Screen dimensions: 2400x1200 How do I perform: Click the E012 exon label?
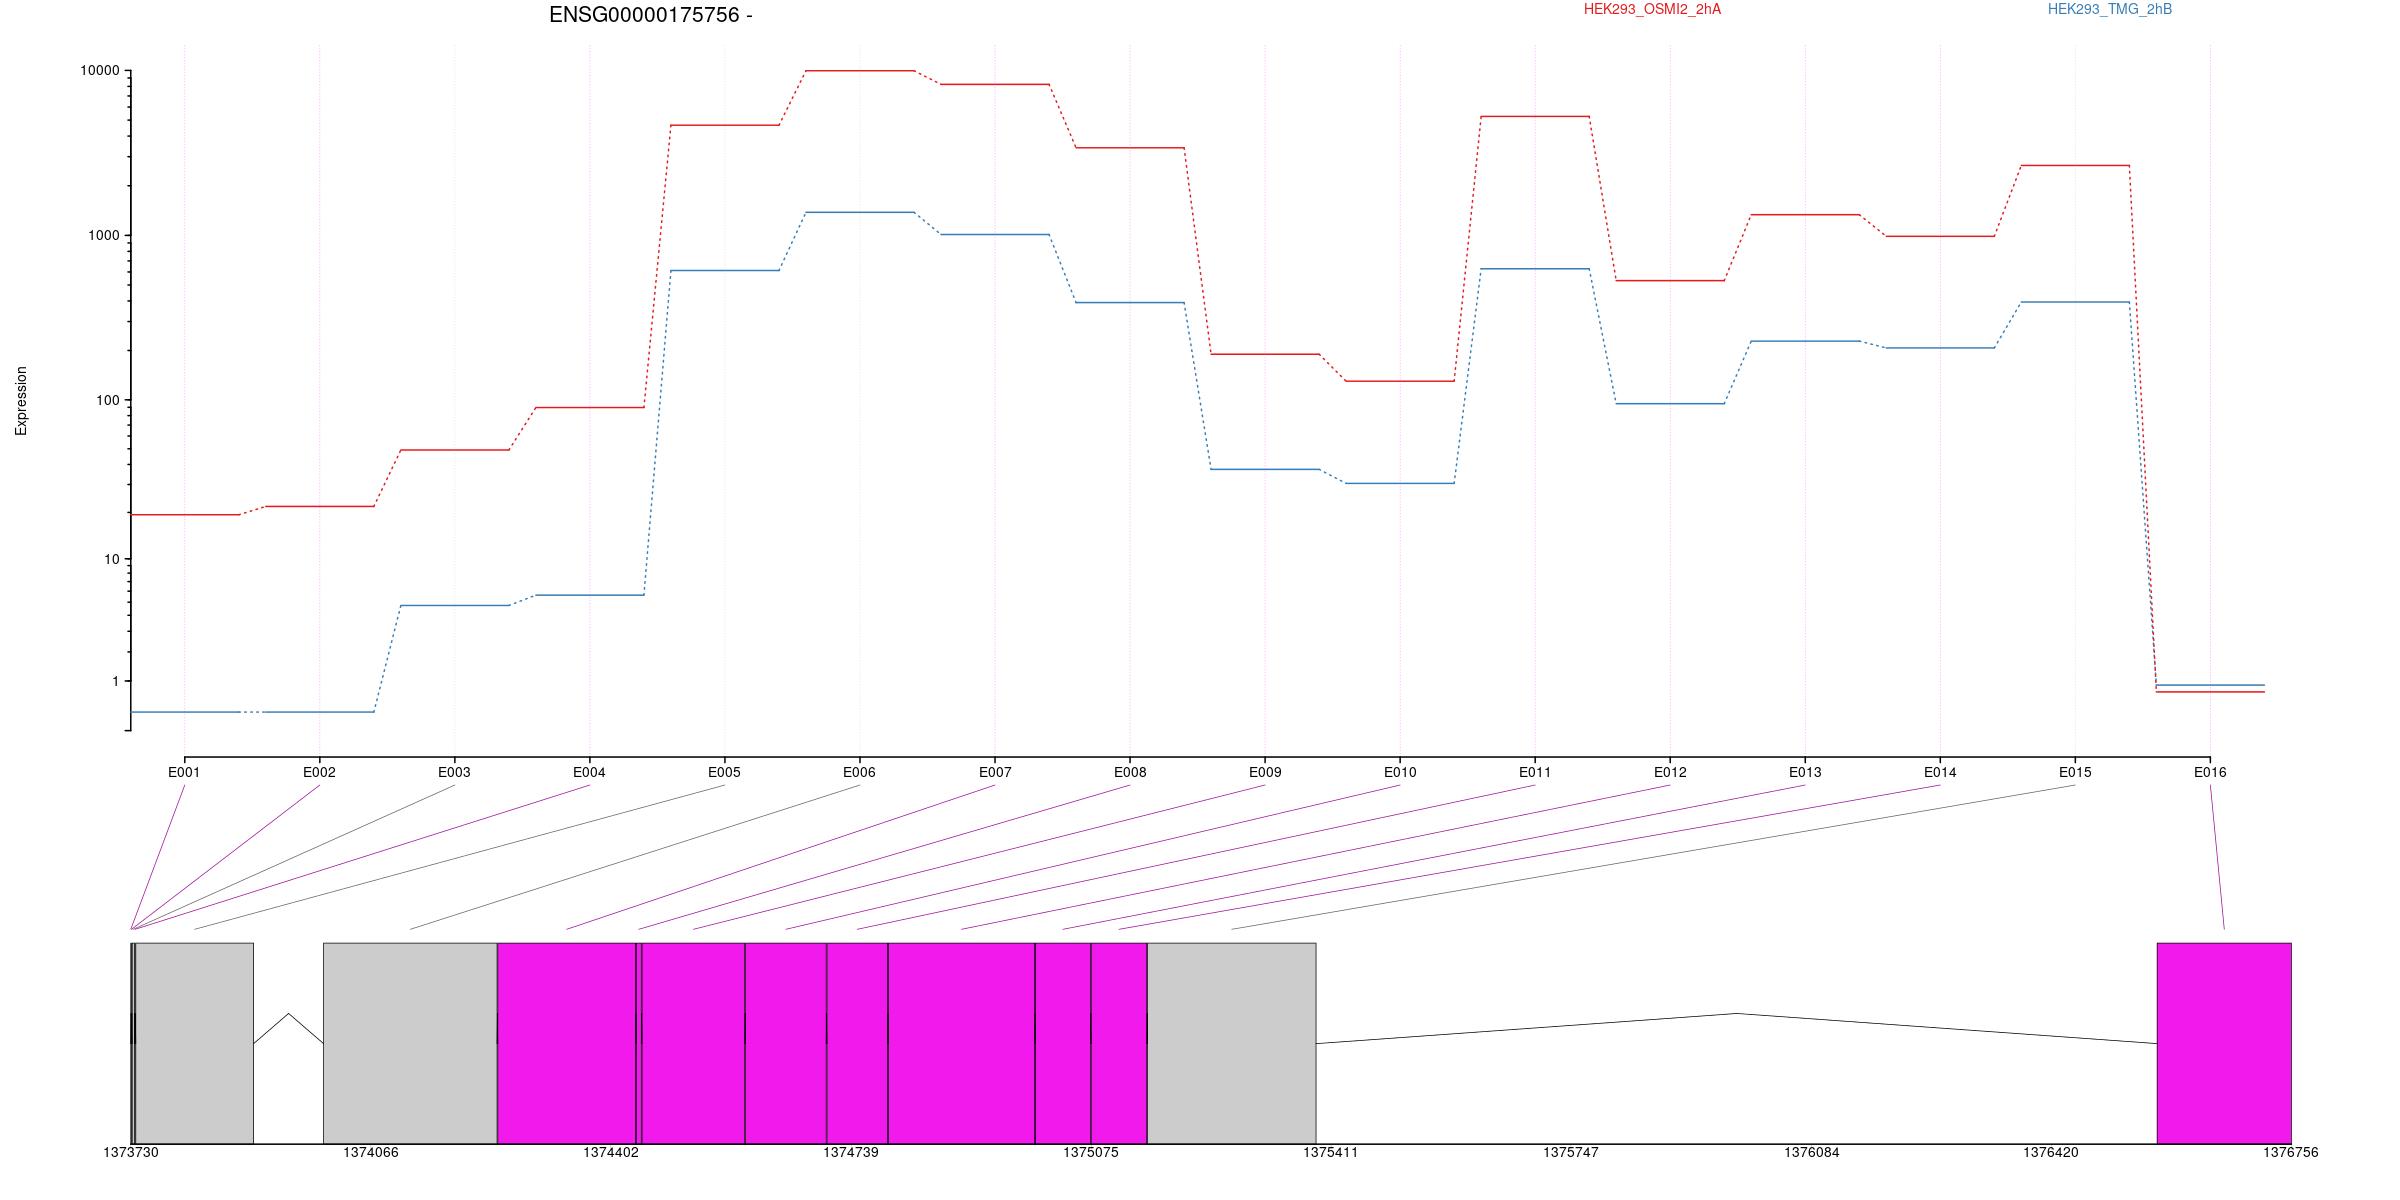coord(1670,772)
